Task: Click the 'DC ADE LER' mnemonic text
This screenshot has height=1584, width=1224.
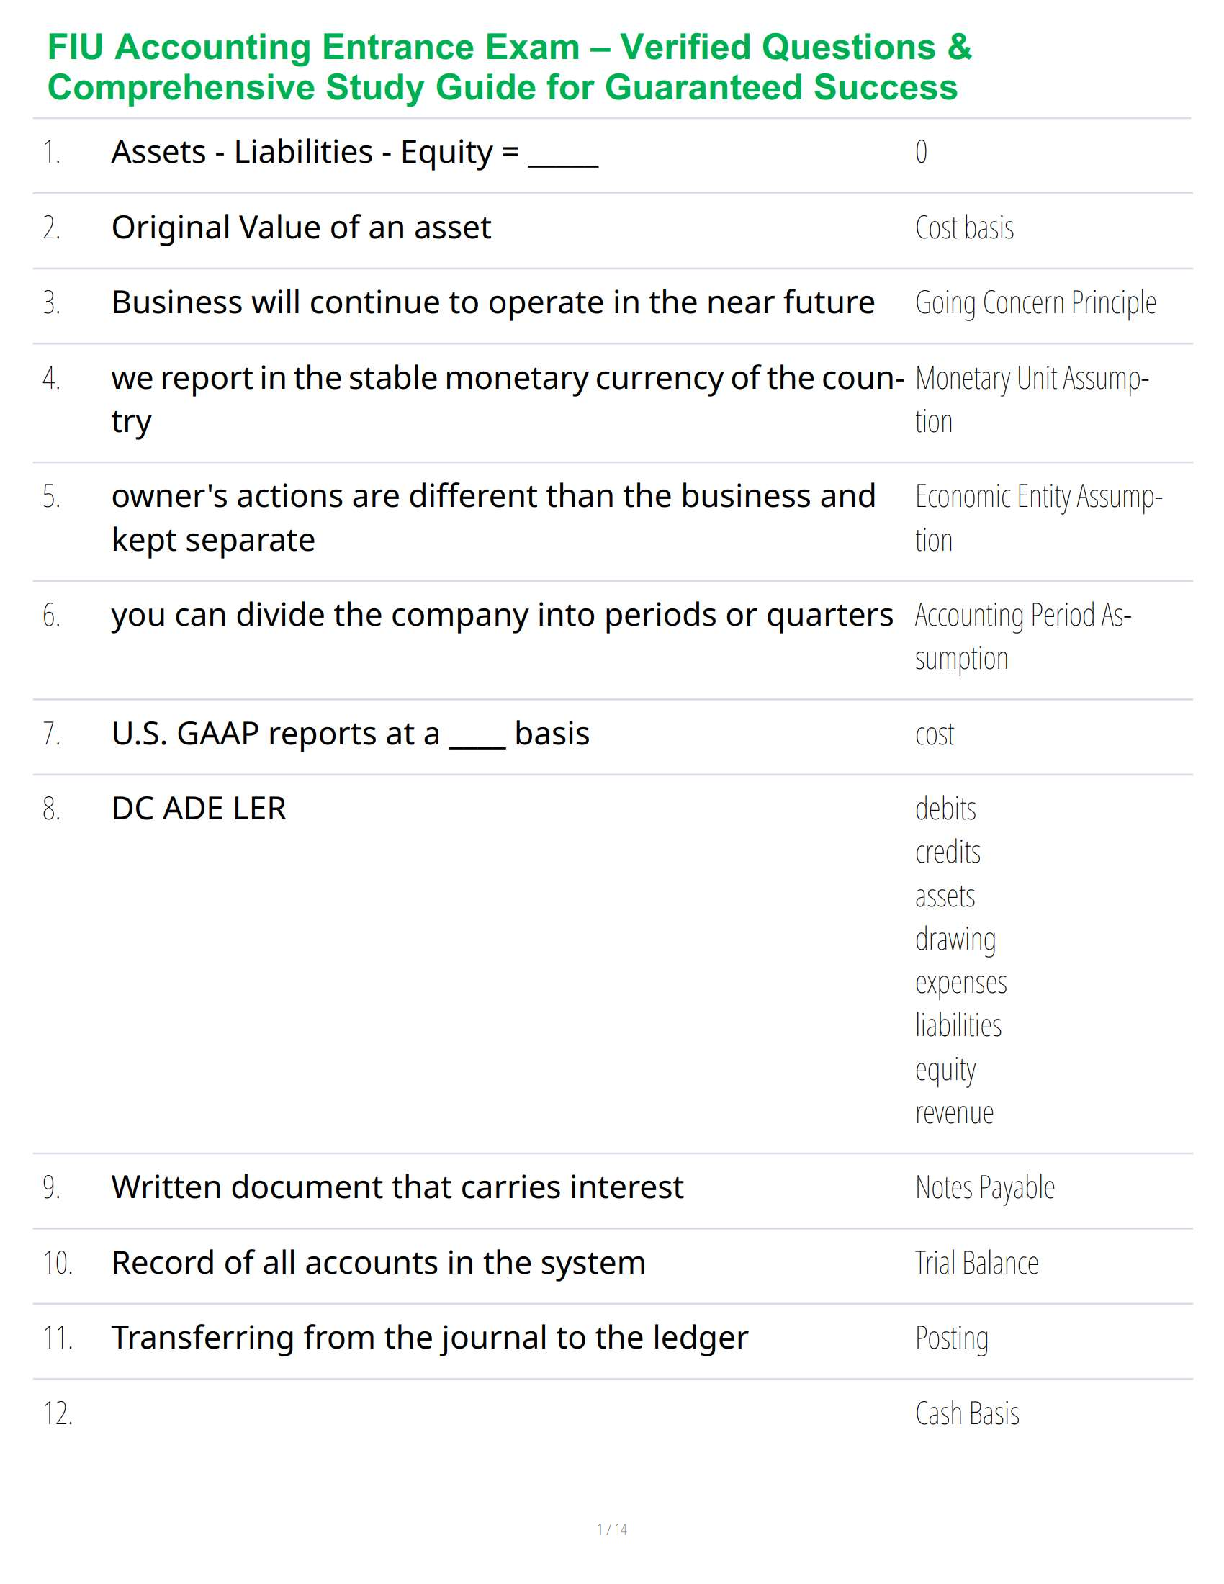Action: tap(198, 808)
